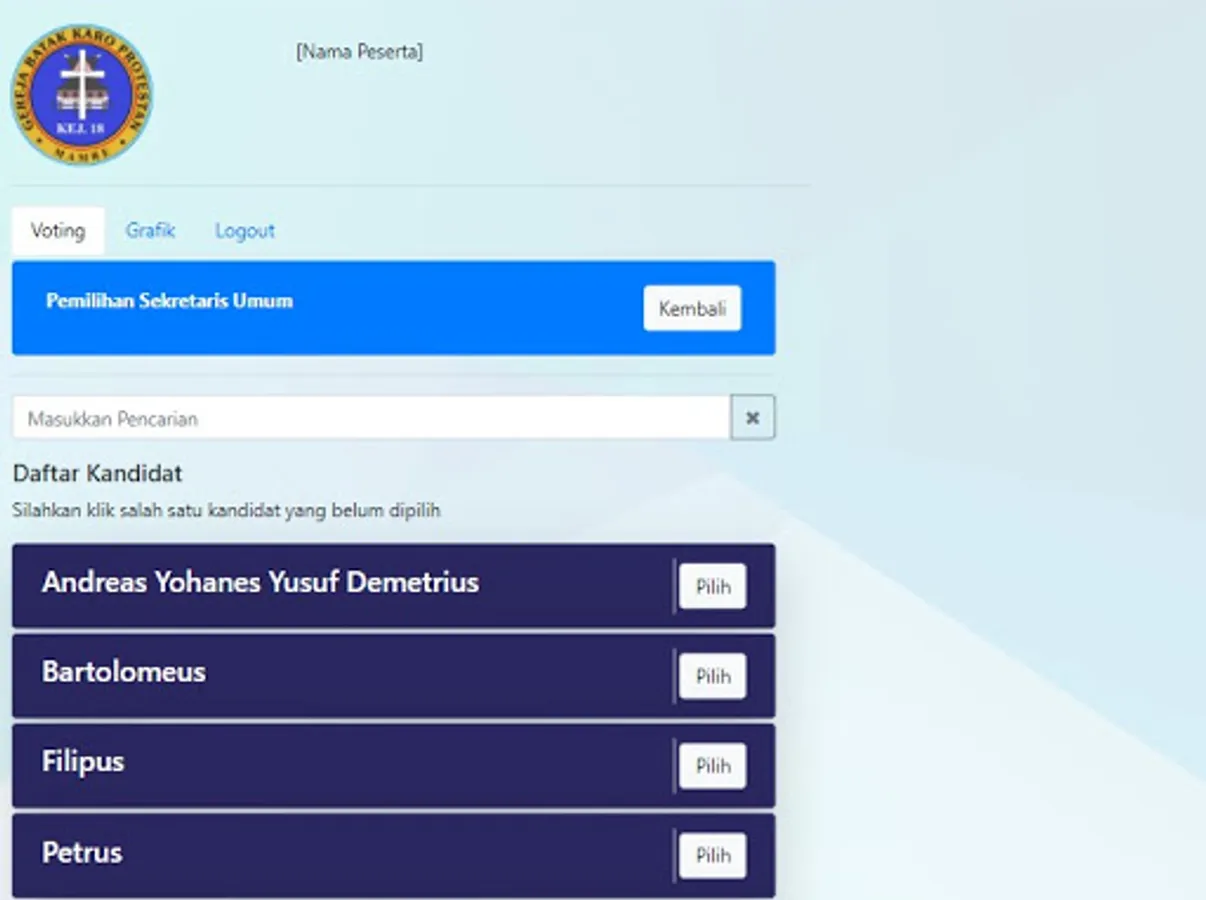1206x900 pixels.
Task: Click the Pemilihan Sekretaris Umum heading
Action: coord(170,300)
